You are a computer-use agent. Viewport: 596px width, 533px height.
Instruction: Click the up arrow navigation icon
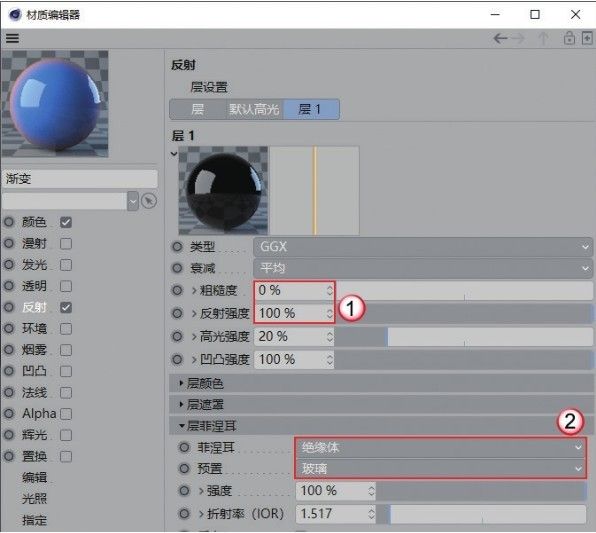(543, 38)
